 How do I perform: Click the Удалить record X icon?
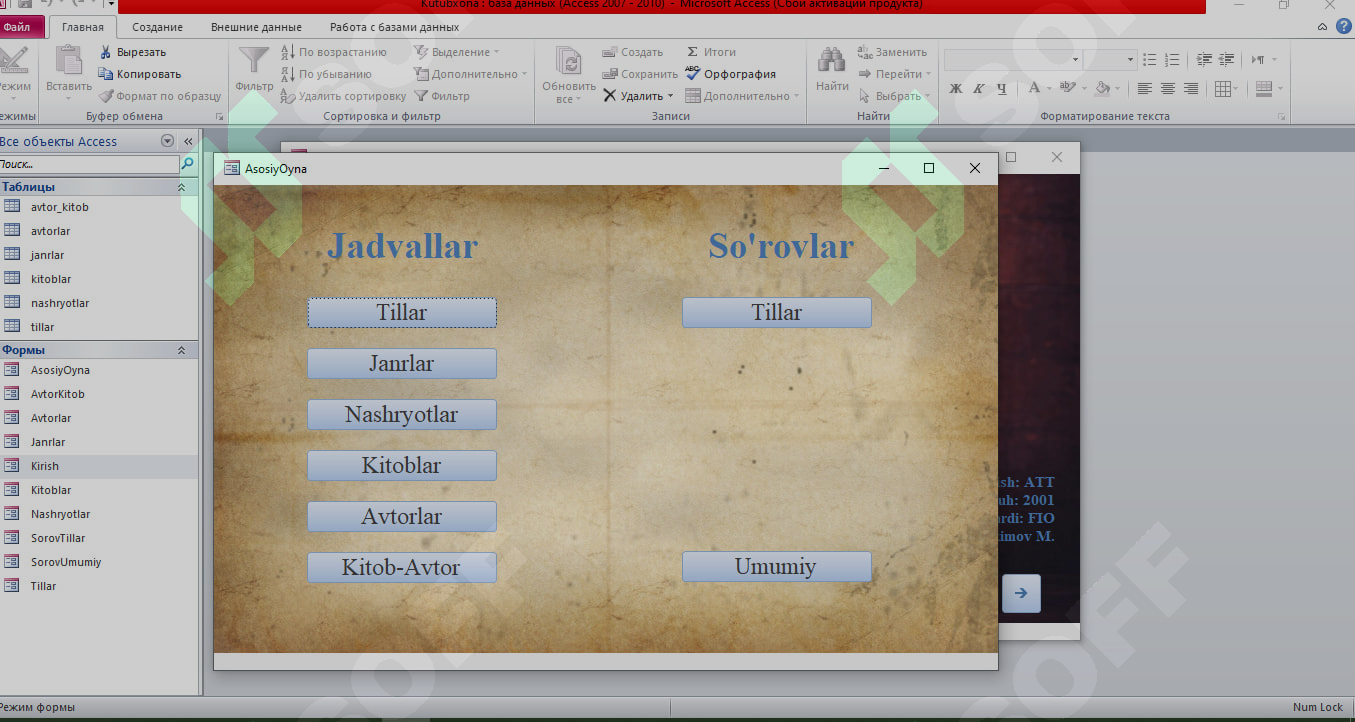coord(610,96)
